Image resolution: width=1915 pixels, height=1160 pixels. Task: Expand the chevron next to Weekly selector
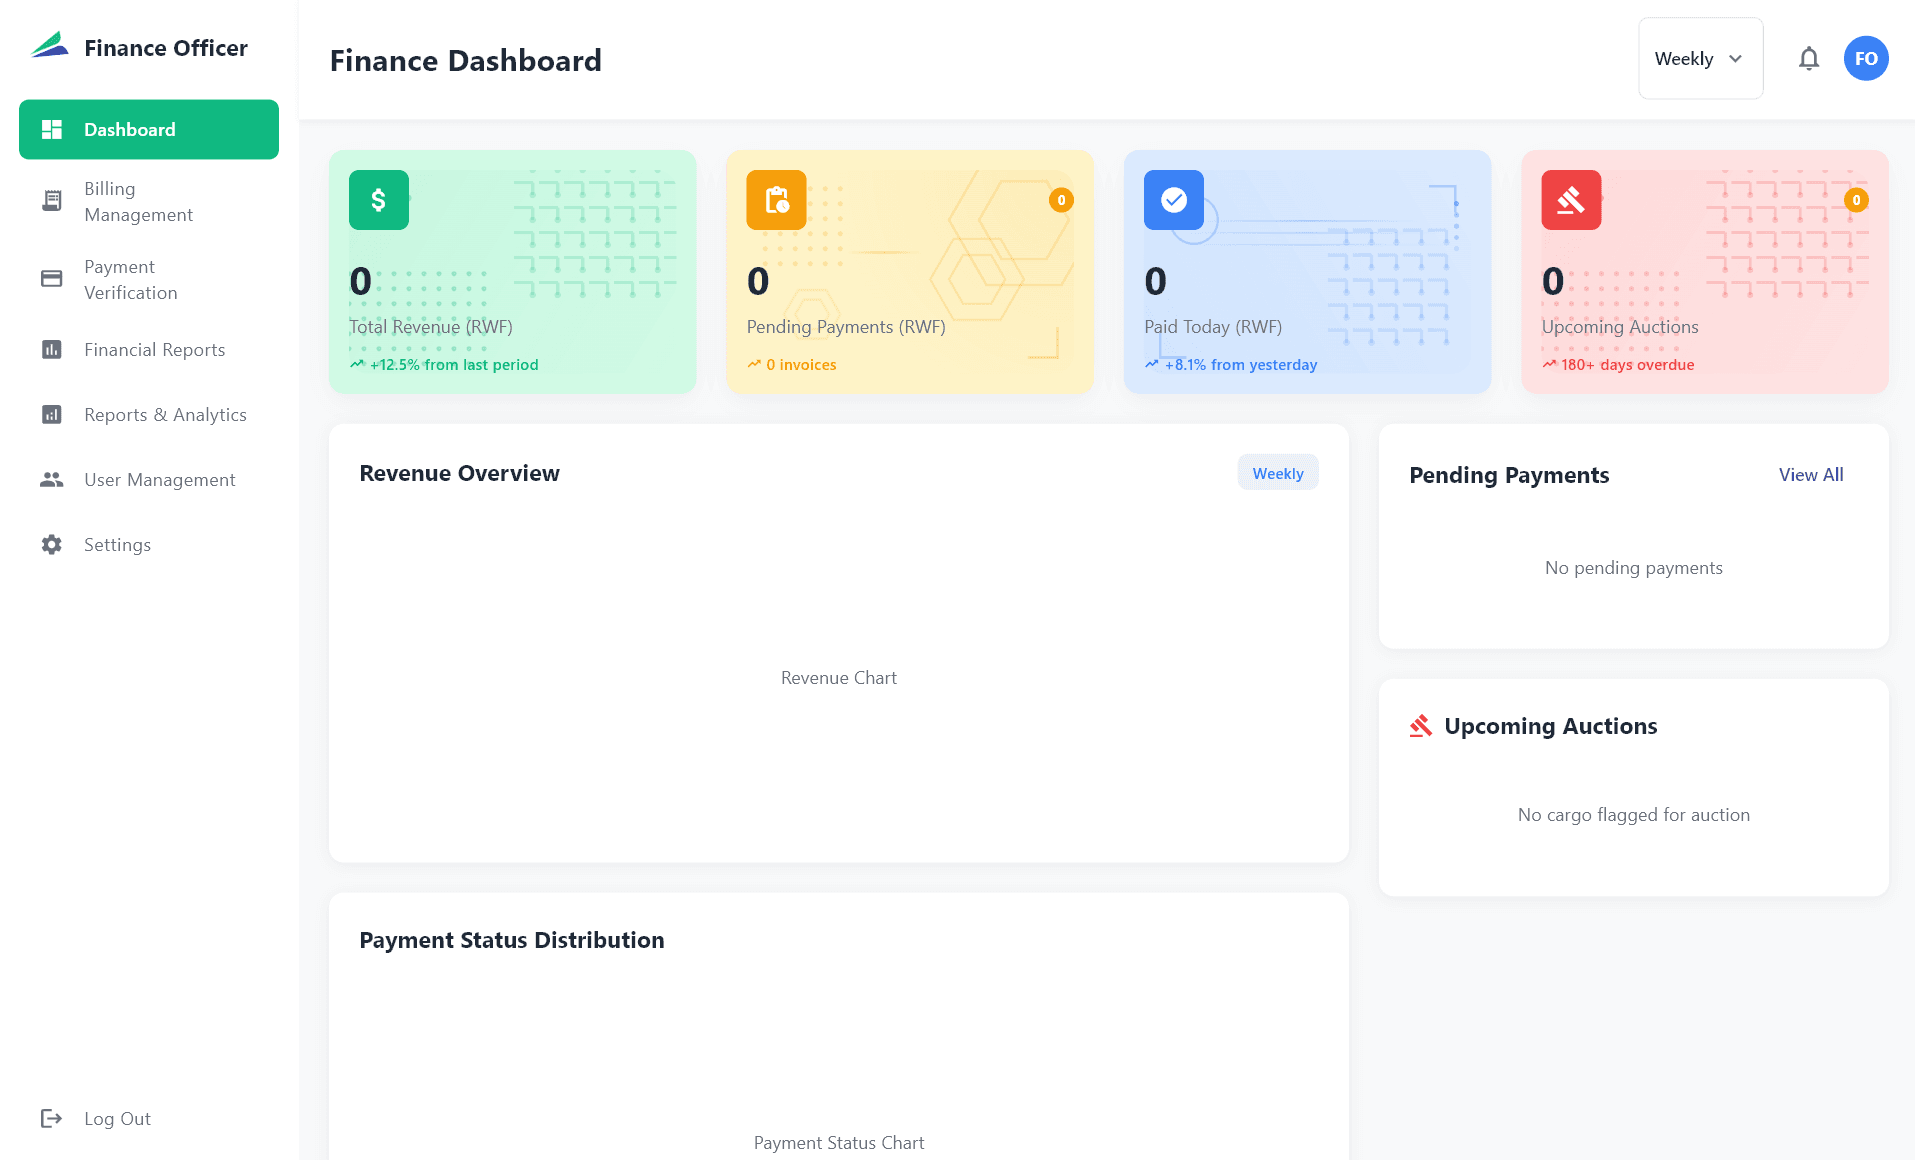click(1735, 59)
